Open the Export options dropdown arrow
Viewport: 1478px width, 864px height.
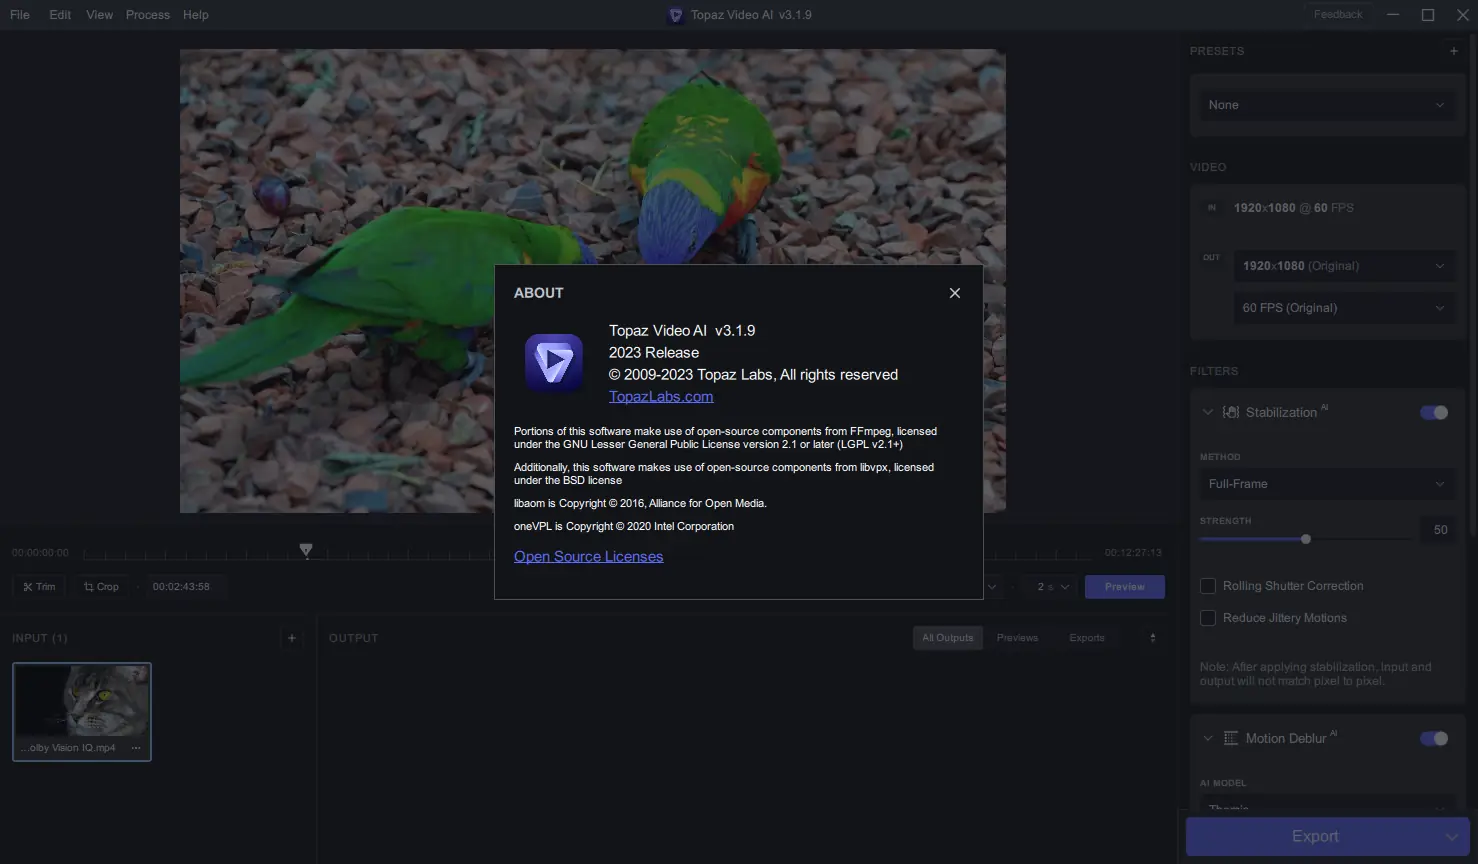tap(1452, 836)
